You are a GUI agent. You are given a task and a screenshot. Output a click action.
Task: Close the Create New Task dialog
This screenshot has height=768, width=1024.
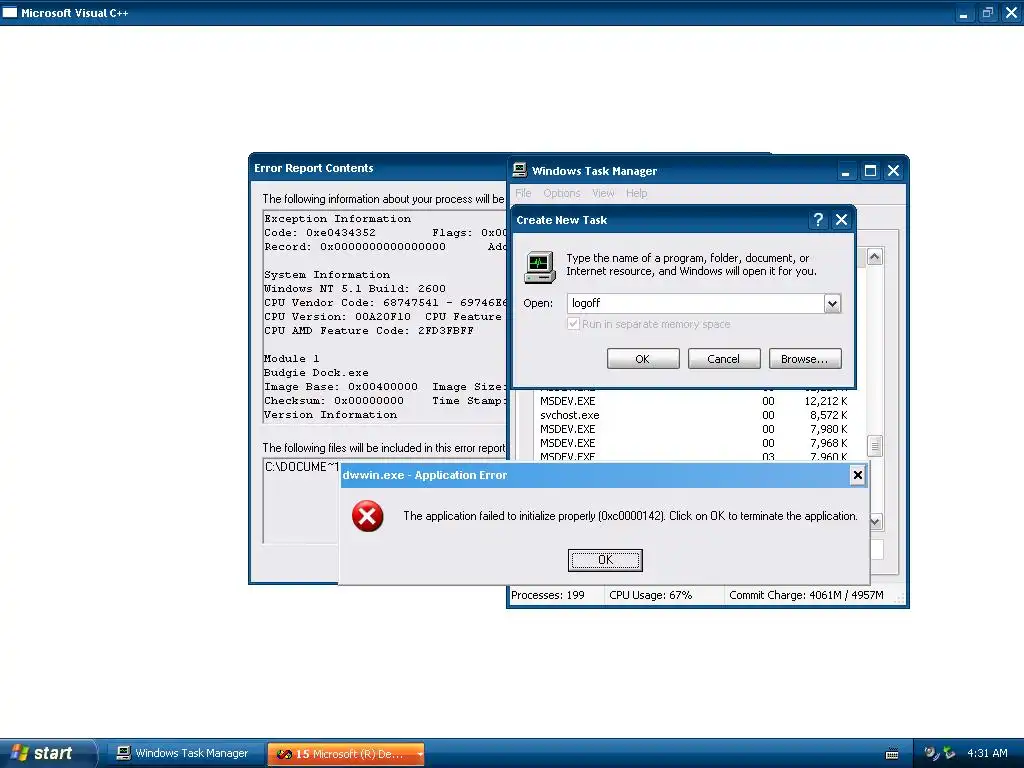(841, 220)
